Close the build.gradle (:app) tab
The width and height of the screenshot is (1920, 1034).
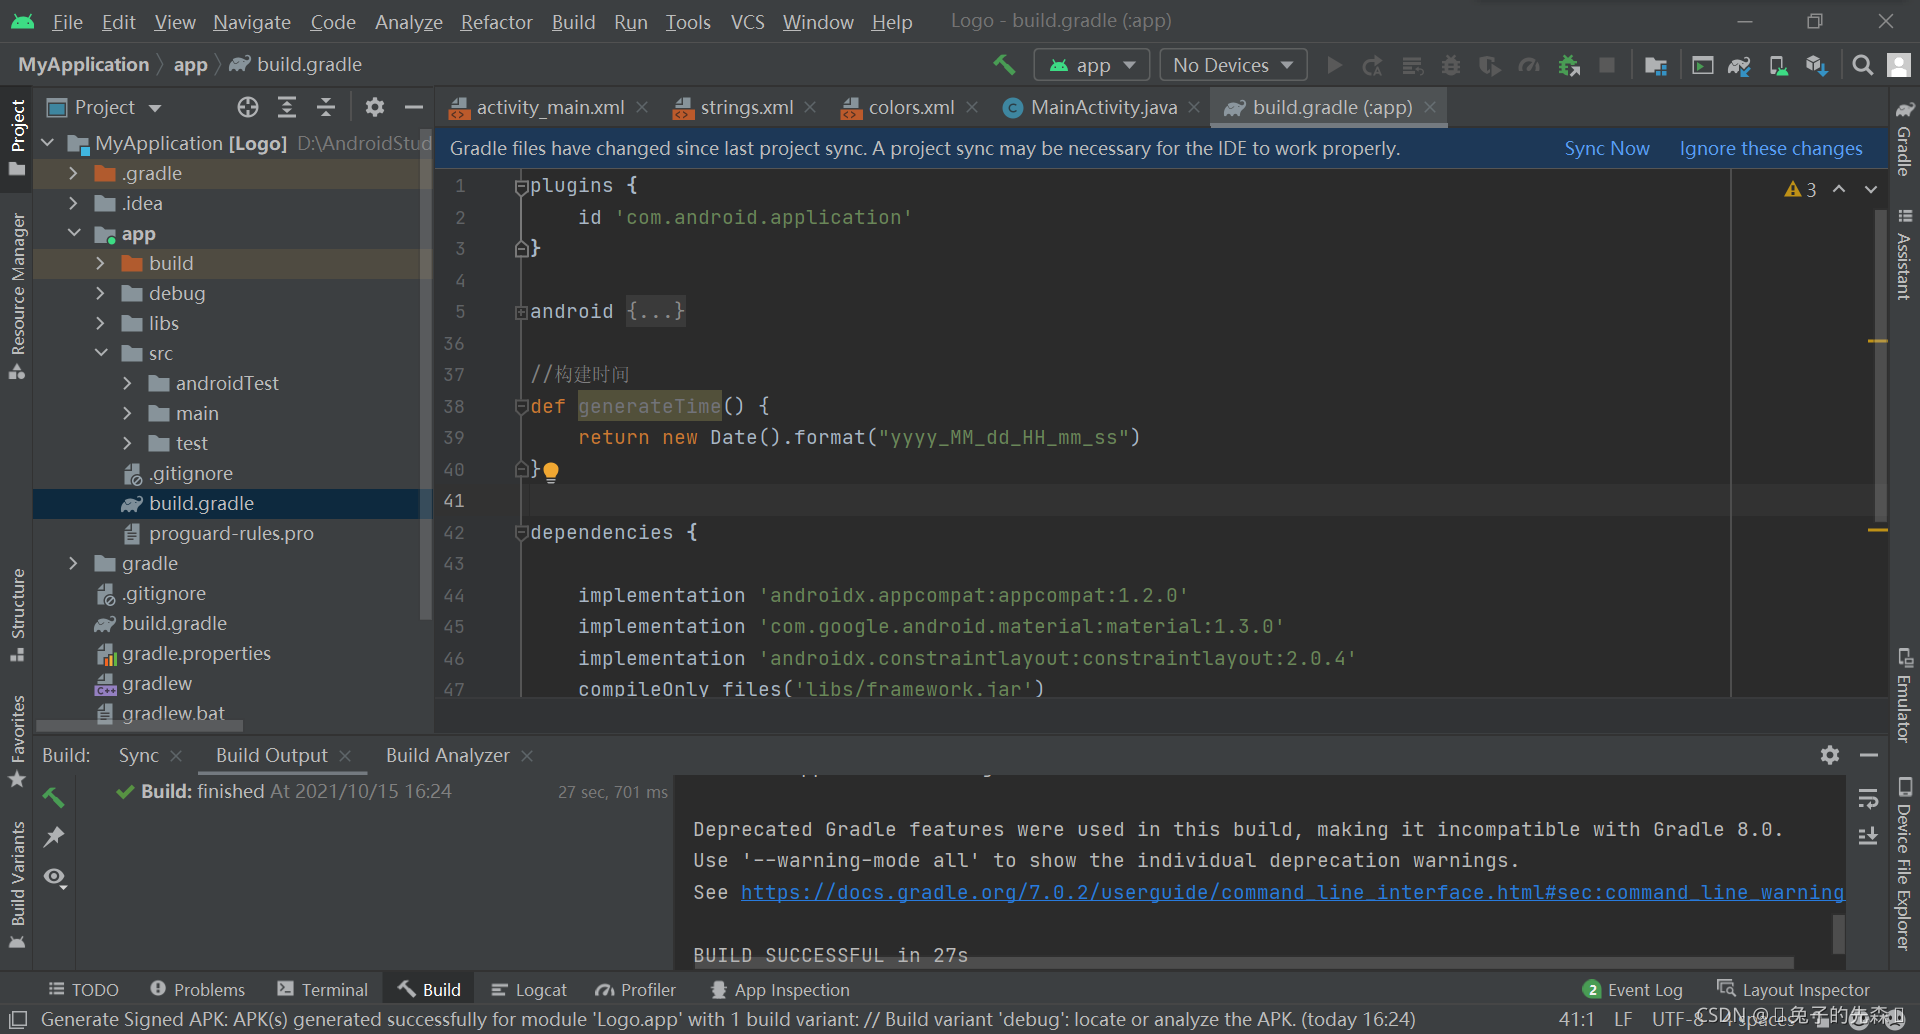(1430, 107)
